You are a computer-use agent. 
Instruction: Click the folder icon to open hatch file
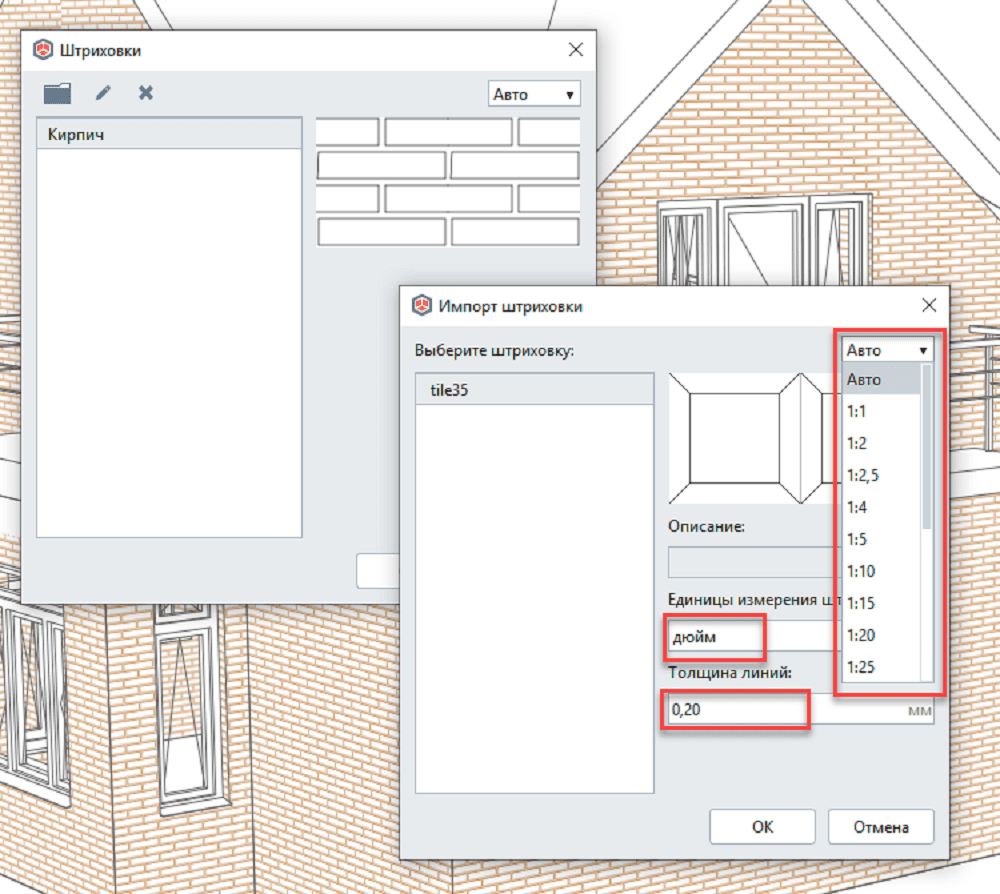(58, 93)
